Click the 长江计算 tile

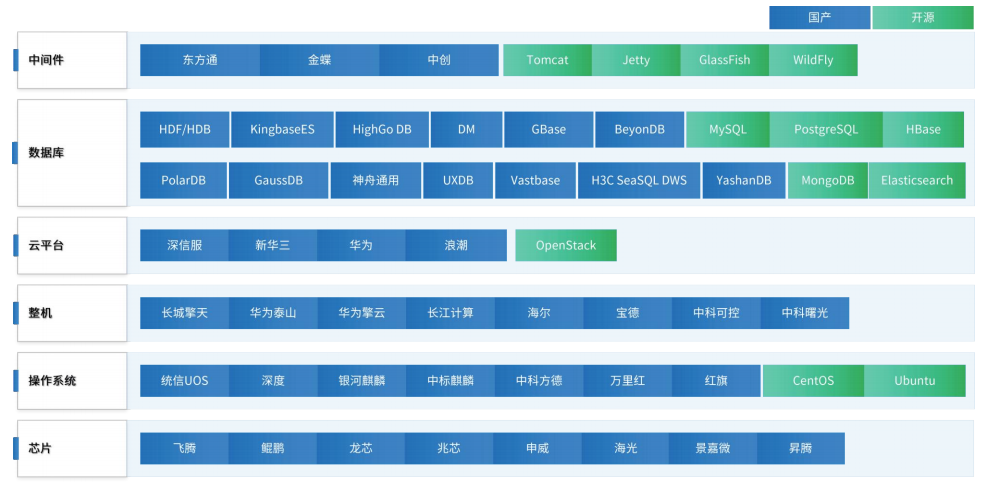coord(450,312)
